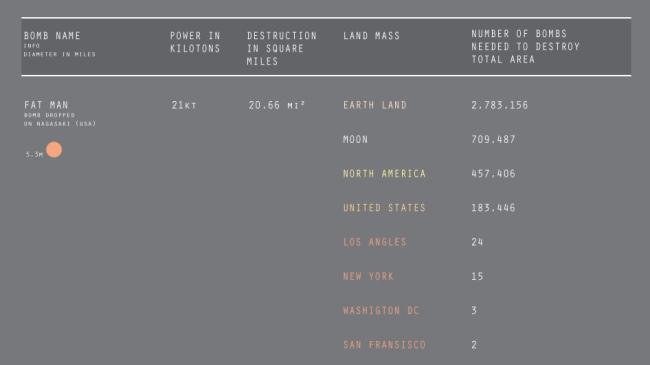
Task: Select the Fat Man bomb title
Action: point(46,105)
